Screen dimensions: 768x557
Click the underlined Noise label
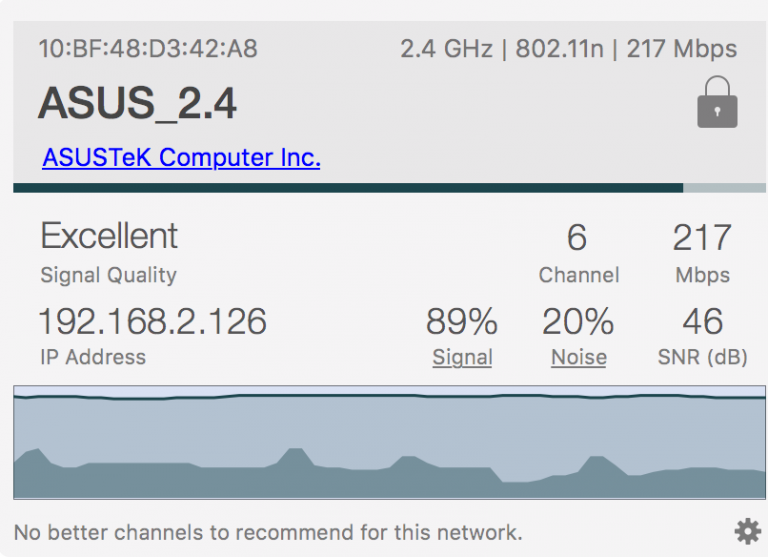pyautogui.click(x=578, y=357)
